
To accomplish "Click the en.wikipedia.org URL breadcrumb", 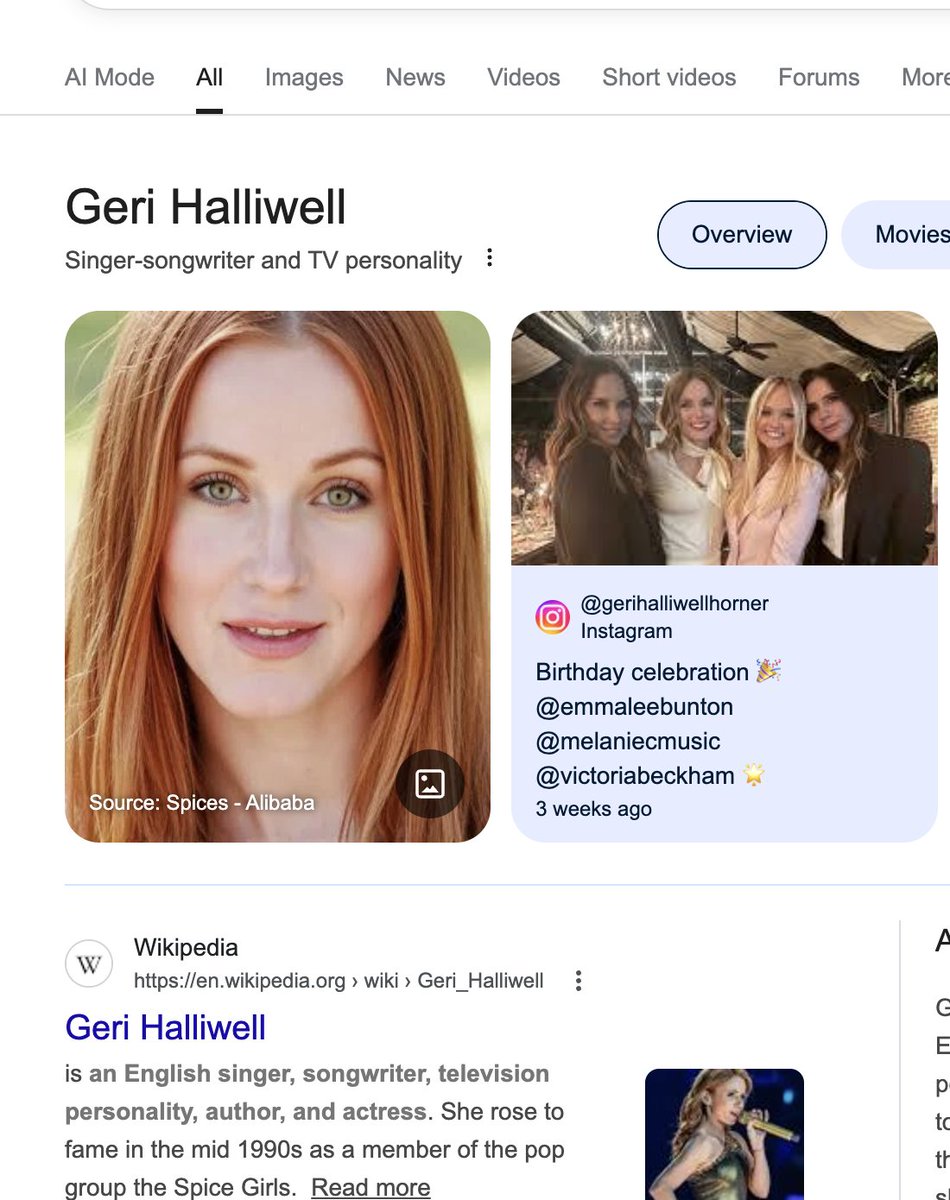I will (x=339, y=981).
